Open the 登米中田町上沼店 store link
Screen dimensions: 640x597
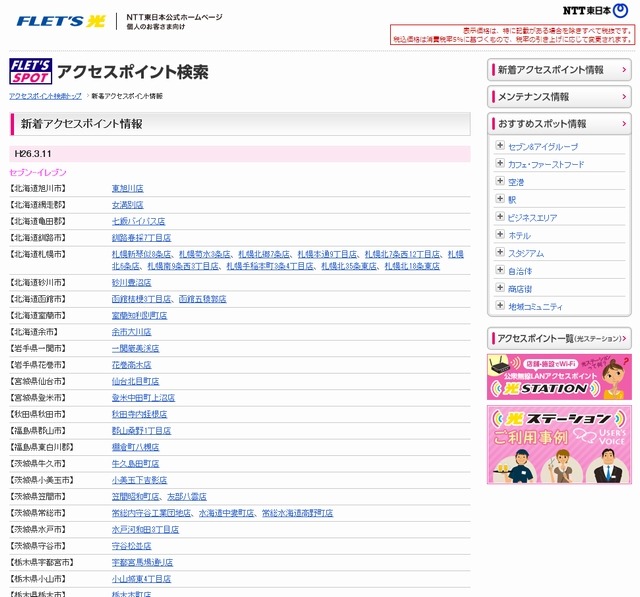click(x=143, y=398)
